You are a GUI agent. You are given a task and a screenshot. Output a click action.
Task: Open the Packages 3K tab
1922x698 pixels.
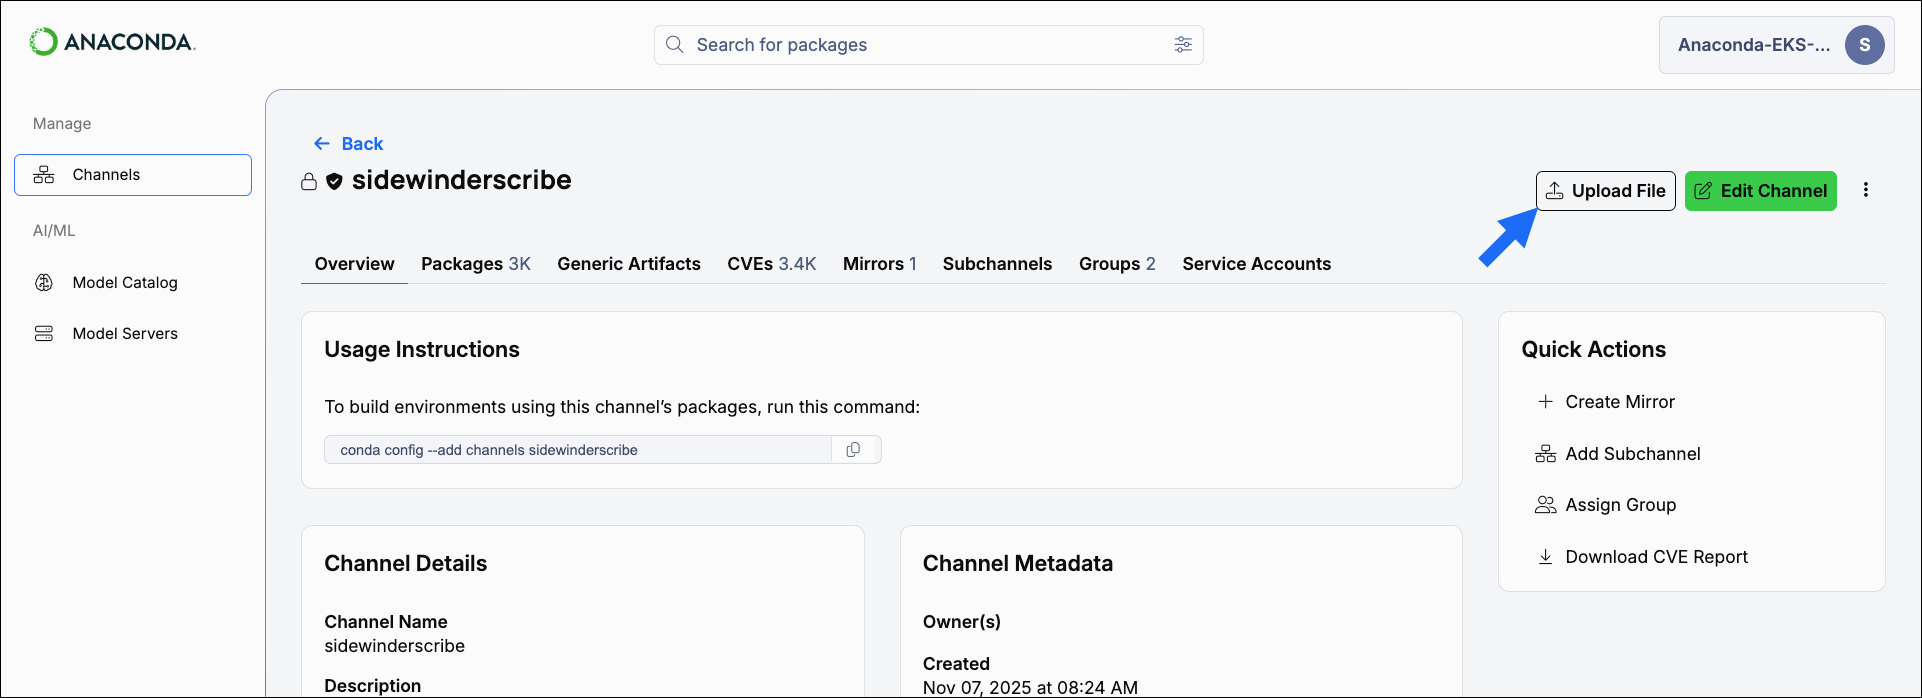tap(476, 264)
